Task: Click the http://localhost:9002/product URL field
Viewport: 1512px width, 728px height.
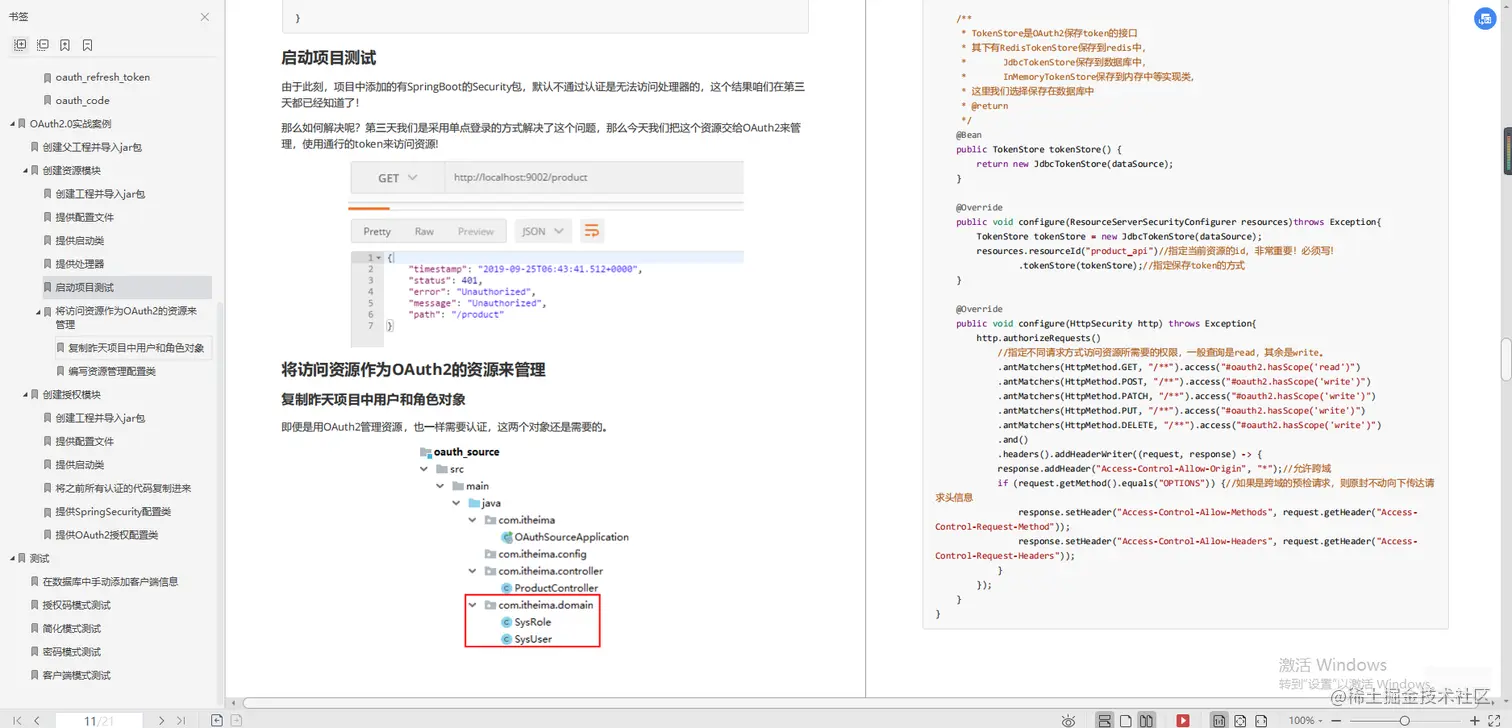Action: coord(594,178)
